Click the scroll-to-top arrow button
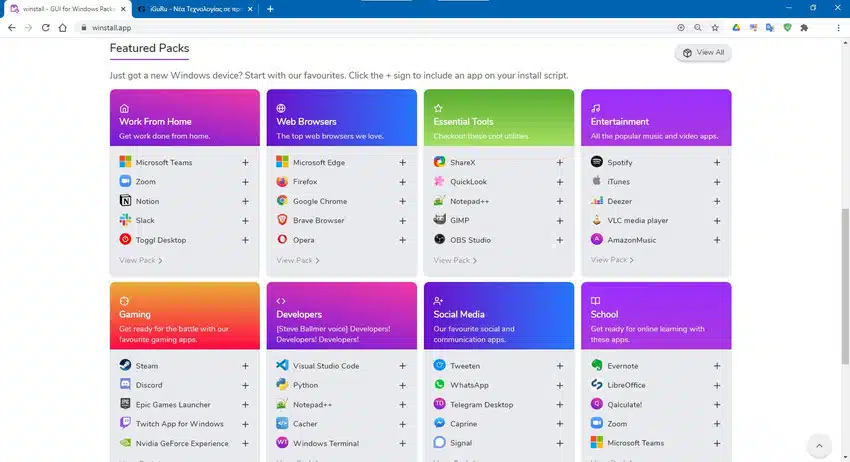The image size is (850, 462). [819, 446]
